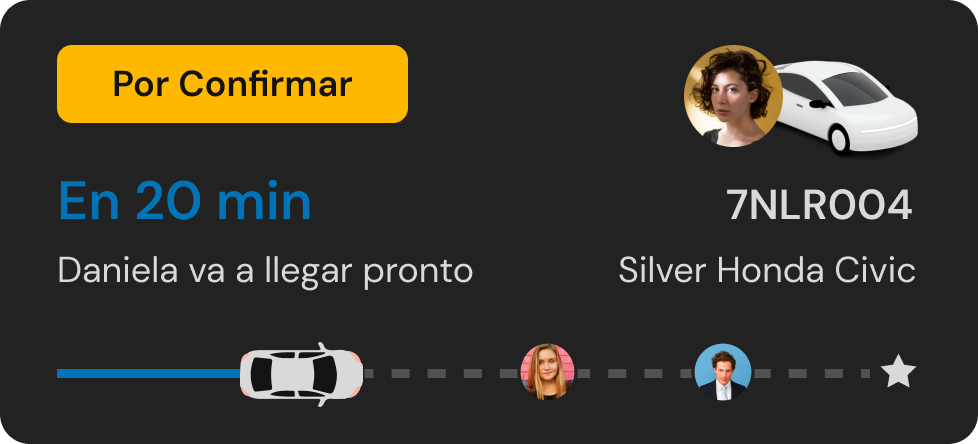Open the curly-haired driver's profile photo

[733, 96]
